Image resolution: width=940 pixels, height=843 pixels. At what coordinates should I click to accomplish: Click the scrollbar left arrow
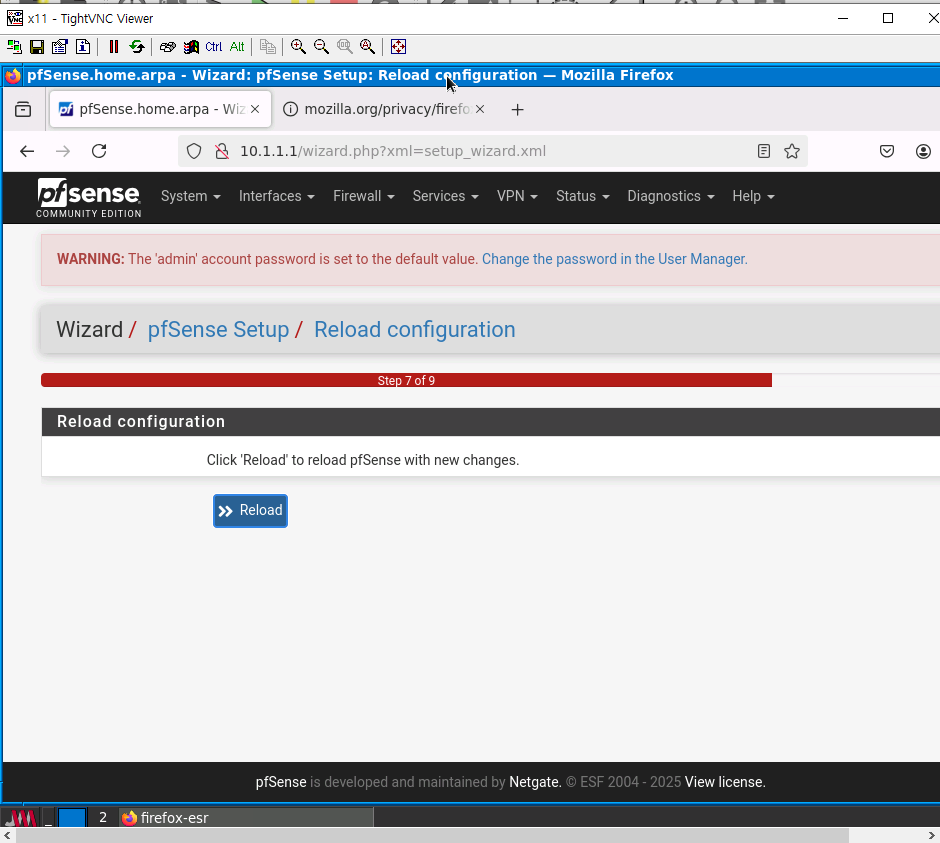[x=7, y=836]
